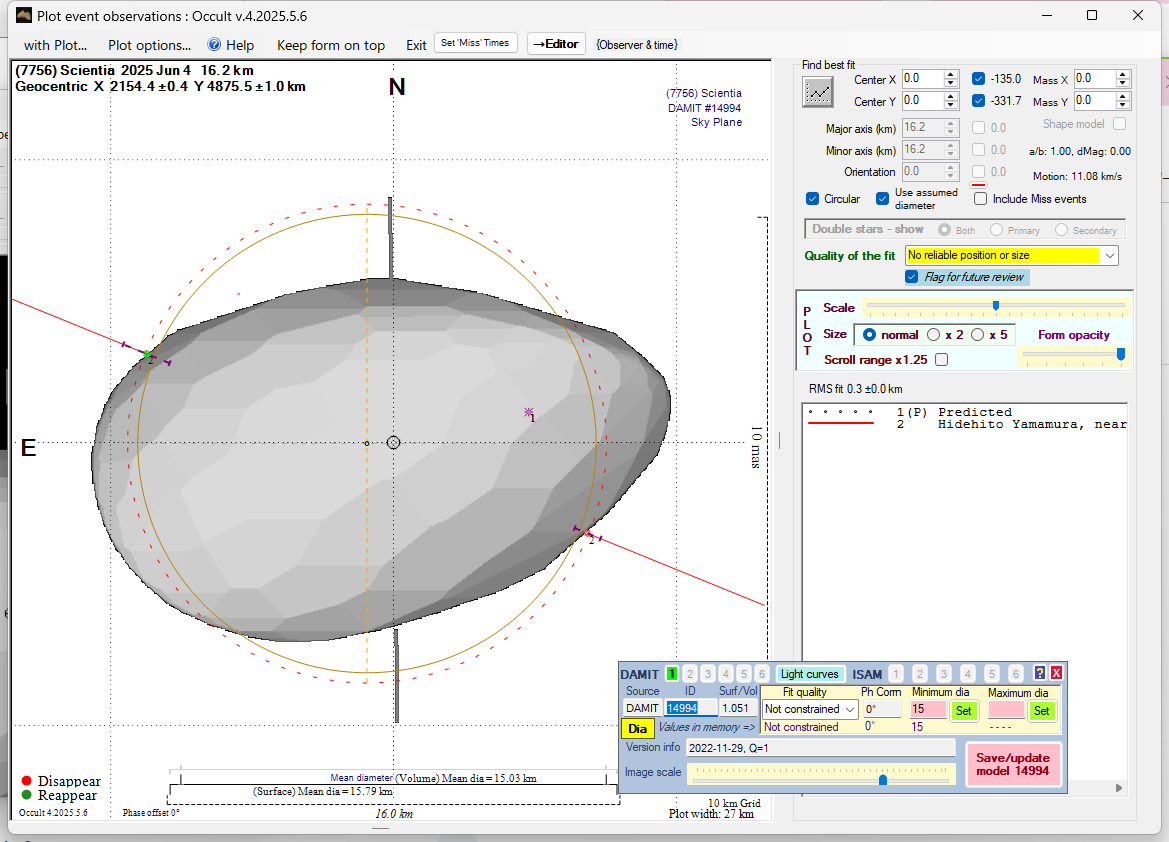Click the Light curves button
1169x842 pixels.
pyautogui.click(x=810, y=674)
